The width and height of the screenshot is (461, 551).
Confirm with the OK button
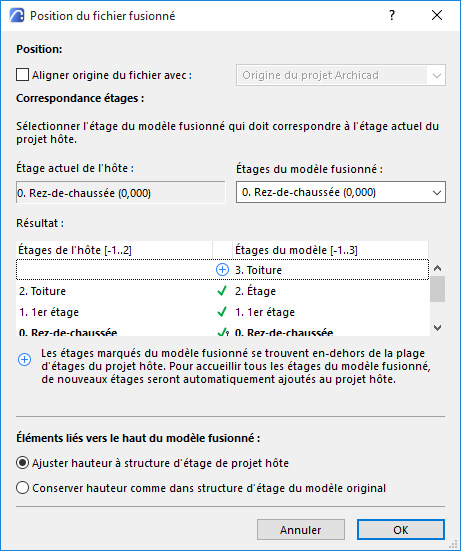click(x=401, y=530)
